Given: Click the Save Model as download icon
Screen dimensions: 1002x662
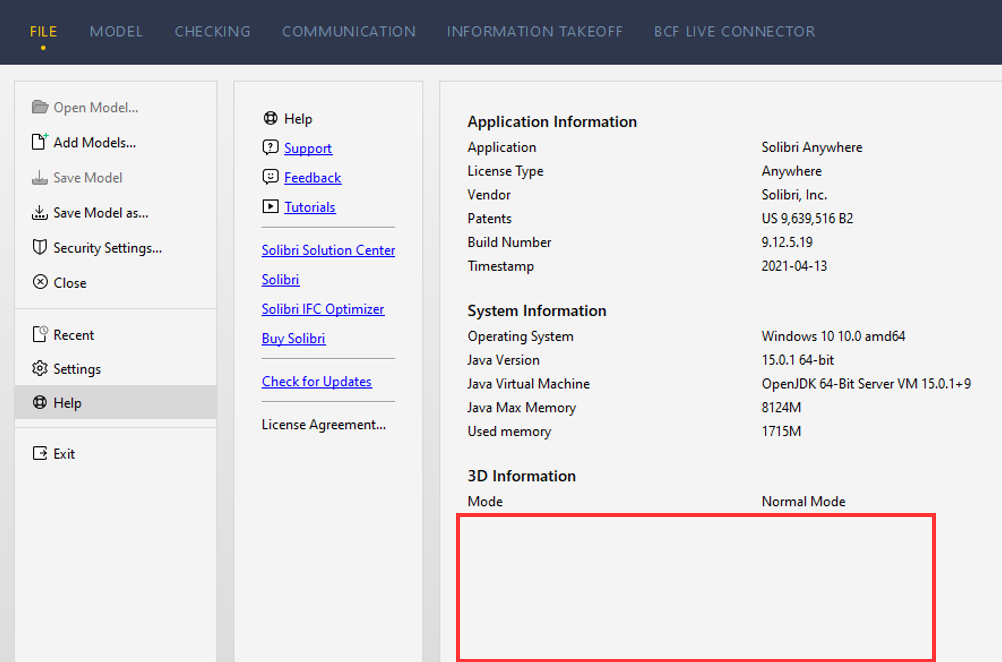Looking at the screenshot, I should (40, 212).
